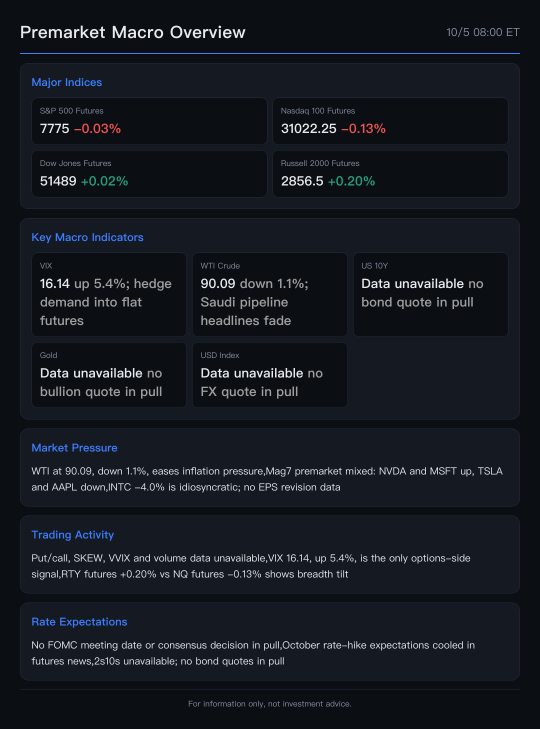Select the Market Pressure heading
The height and width of the screenshot is (729, 540).
coord(74,448)
